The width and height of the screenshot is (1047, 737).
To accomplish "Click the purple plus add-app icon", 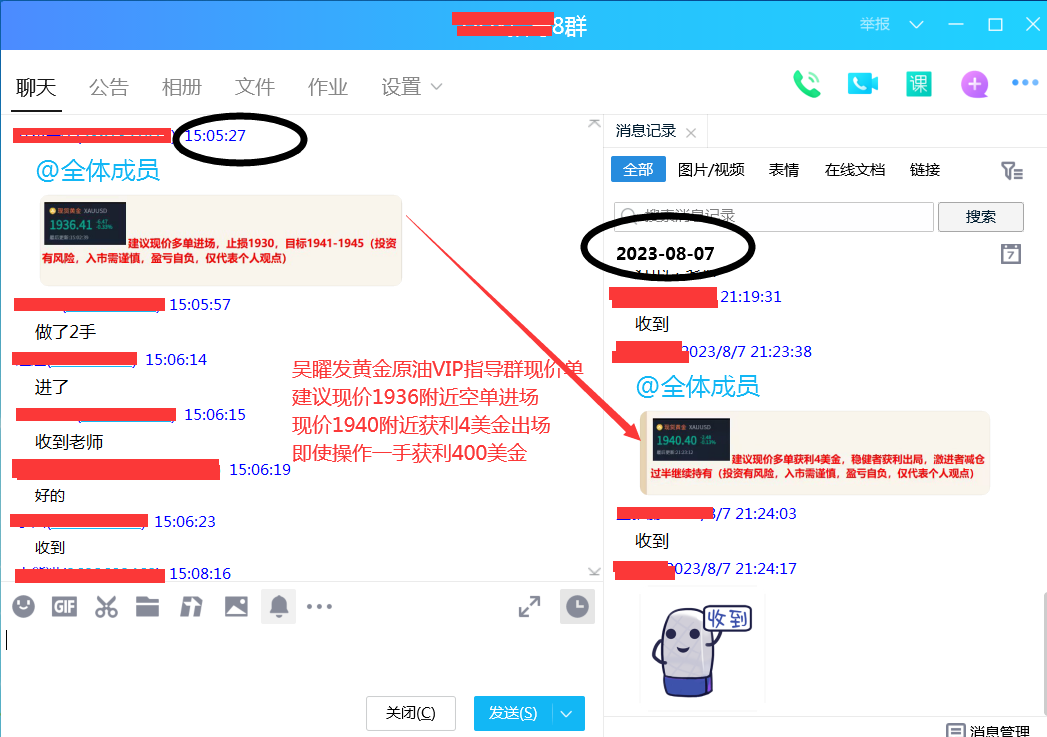I will [x=975, y=84].
